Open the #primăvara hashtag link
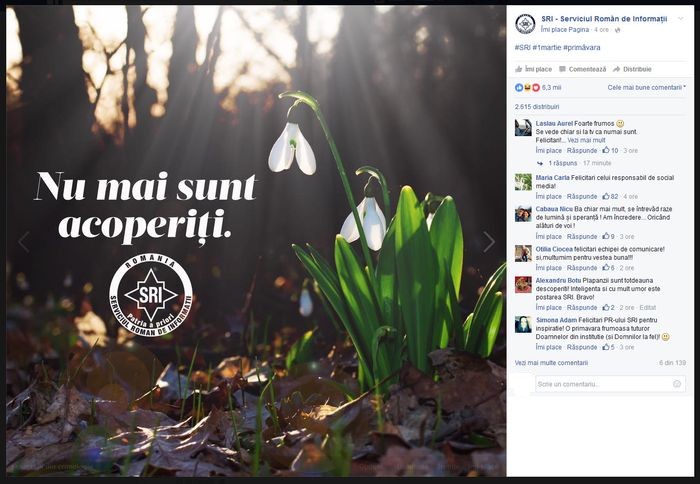 (x=582, y=47)
